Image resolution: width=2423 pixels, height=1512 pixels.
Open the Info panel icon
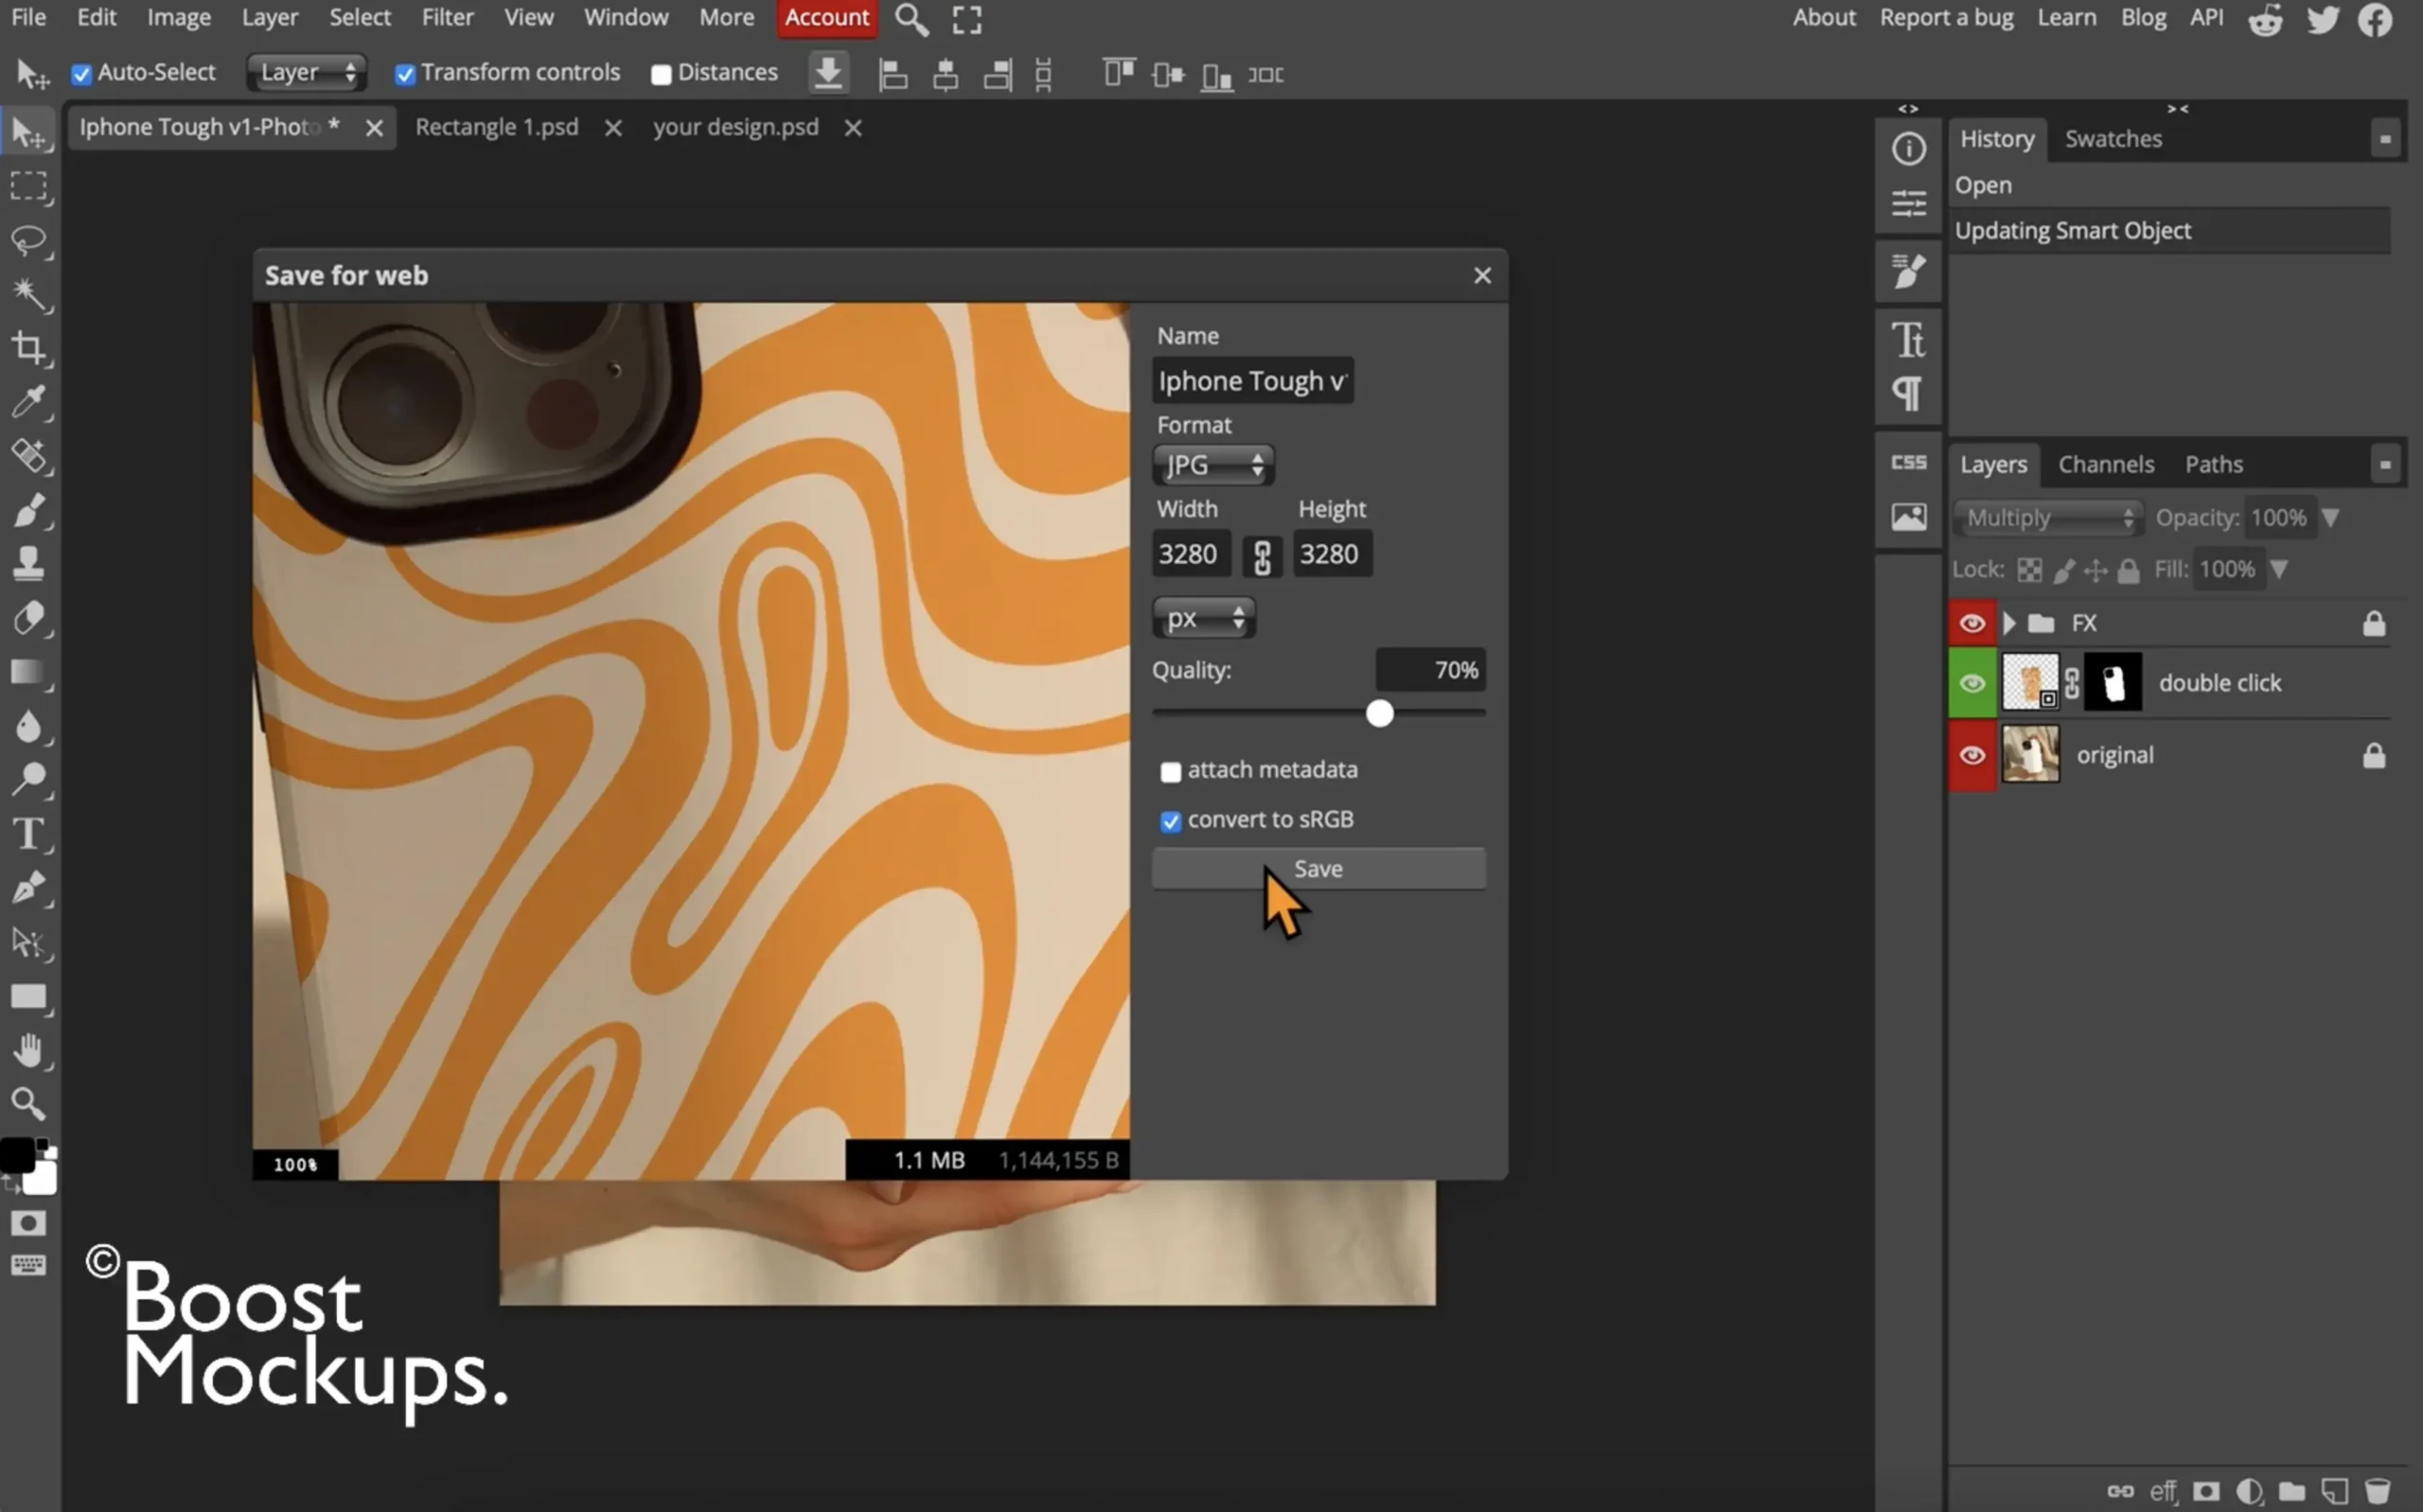pos(1908,149)
